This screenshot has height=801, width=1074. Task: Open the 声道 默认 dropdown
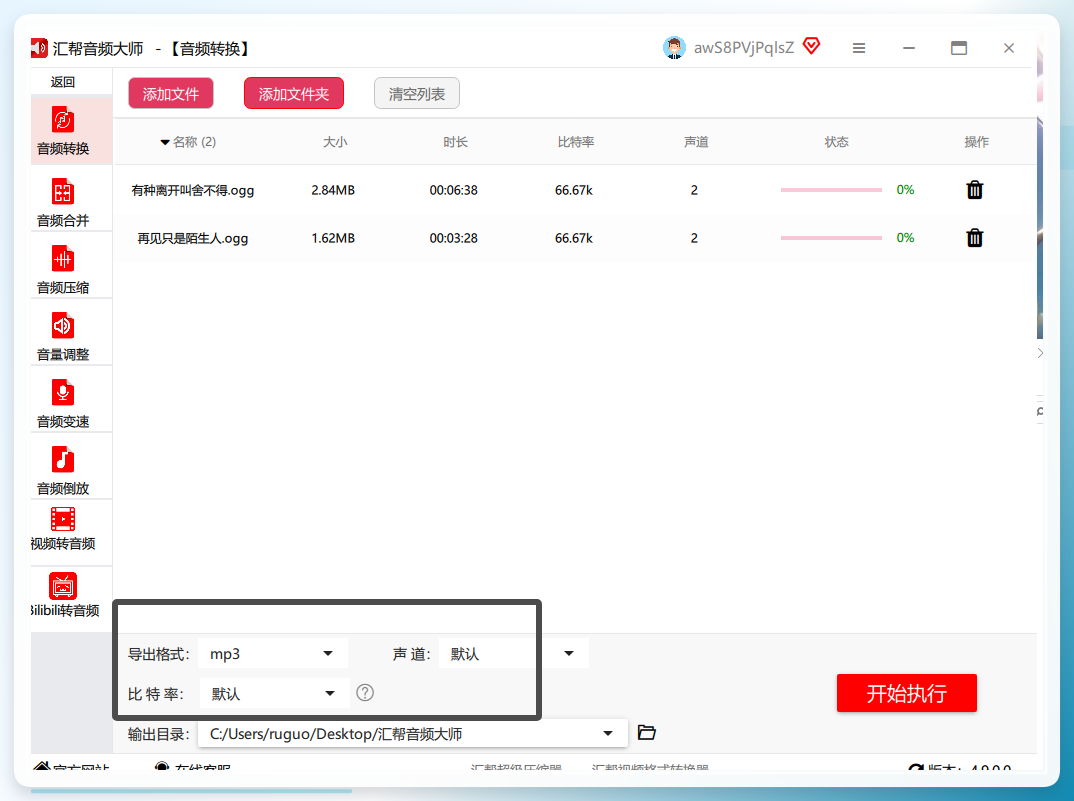click(514, 654)
